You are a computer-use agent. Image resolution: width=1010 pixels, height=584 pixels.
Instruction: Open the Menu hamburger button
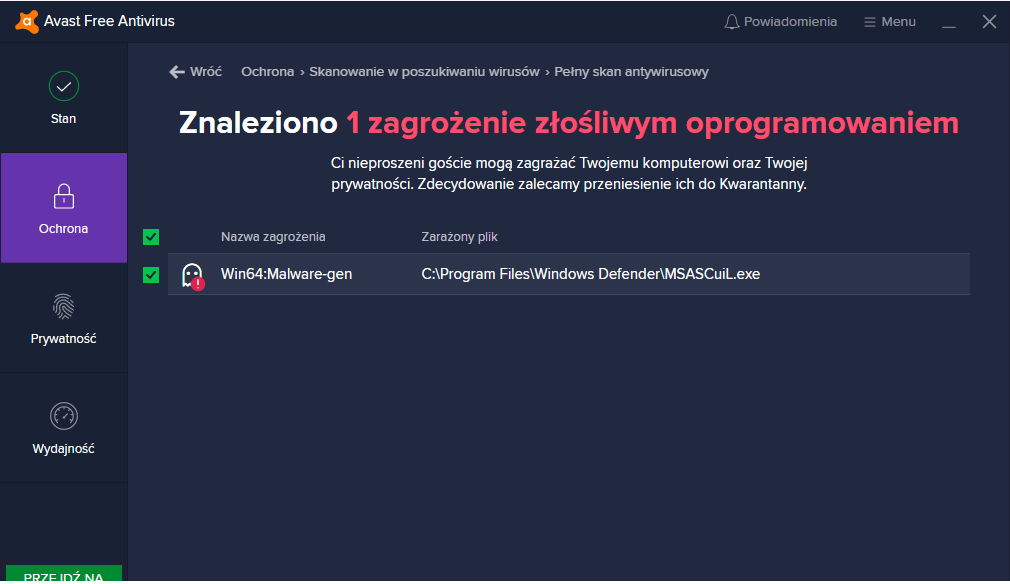pyautogui.click(x=890, y=22)
